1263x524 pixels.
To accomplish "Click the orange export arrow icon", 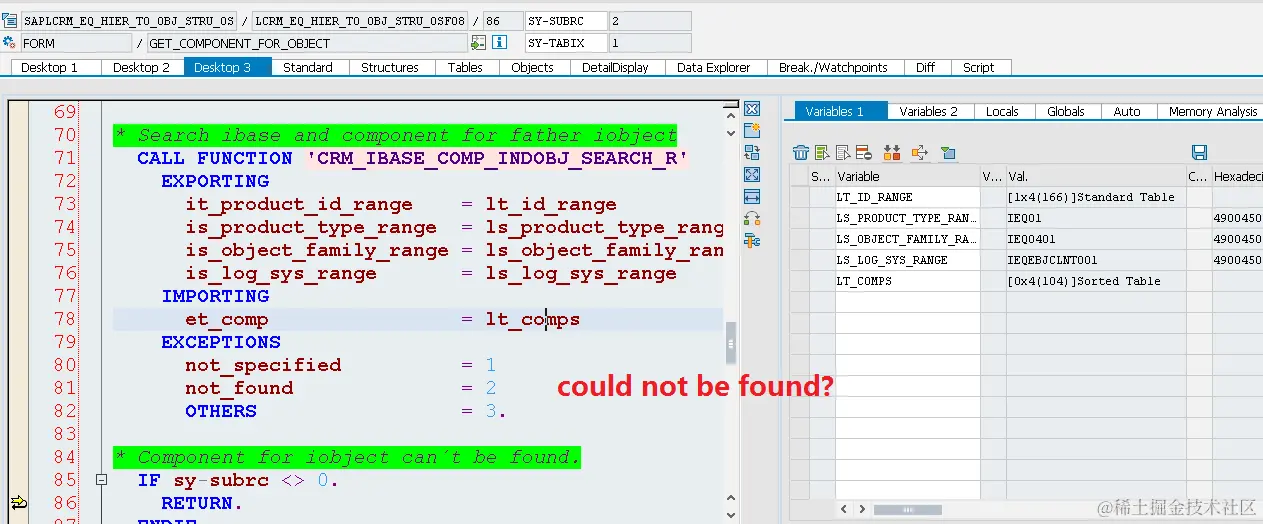I will coord(921,152).
